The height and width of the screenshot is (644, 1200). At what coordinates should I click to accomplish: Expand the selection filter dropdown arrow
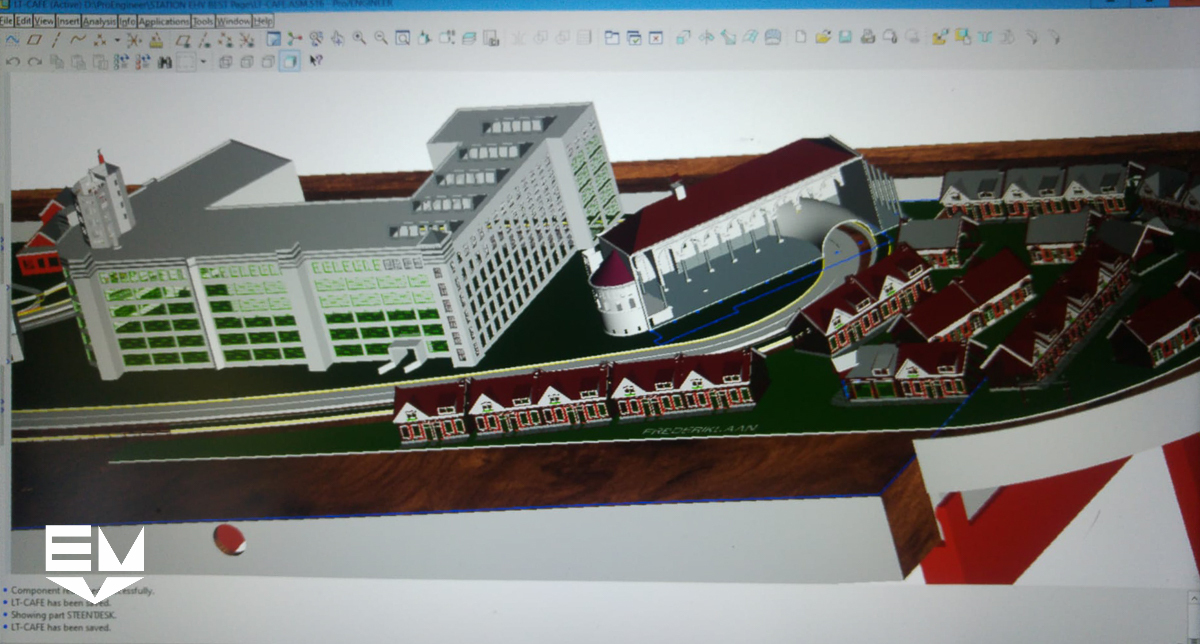pyautogui.click(x=203, y=62)
